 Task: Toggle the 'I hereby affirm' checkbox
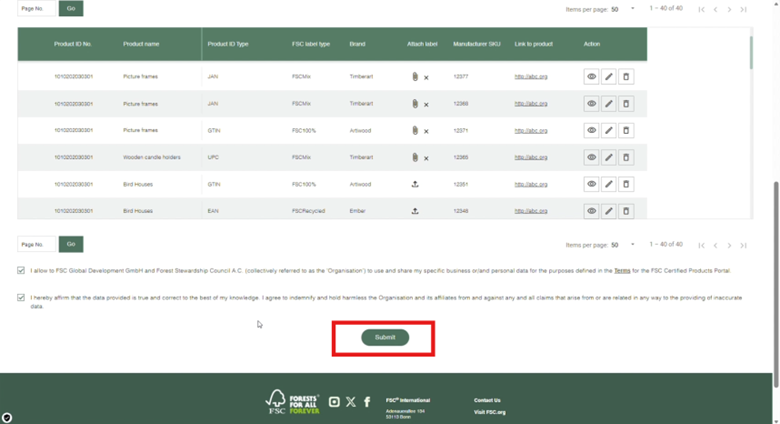click(21, 297)
